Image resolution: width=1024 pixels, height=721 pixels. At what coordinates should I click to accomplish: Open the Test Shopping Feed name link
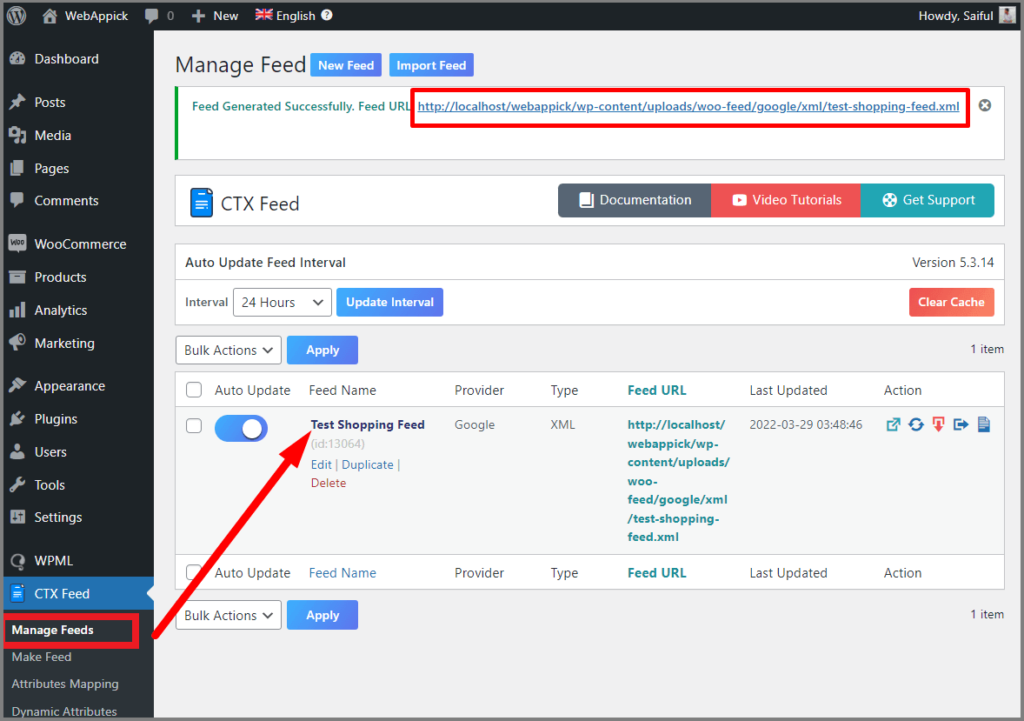(x=368, y=425)
